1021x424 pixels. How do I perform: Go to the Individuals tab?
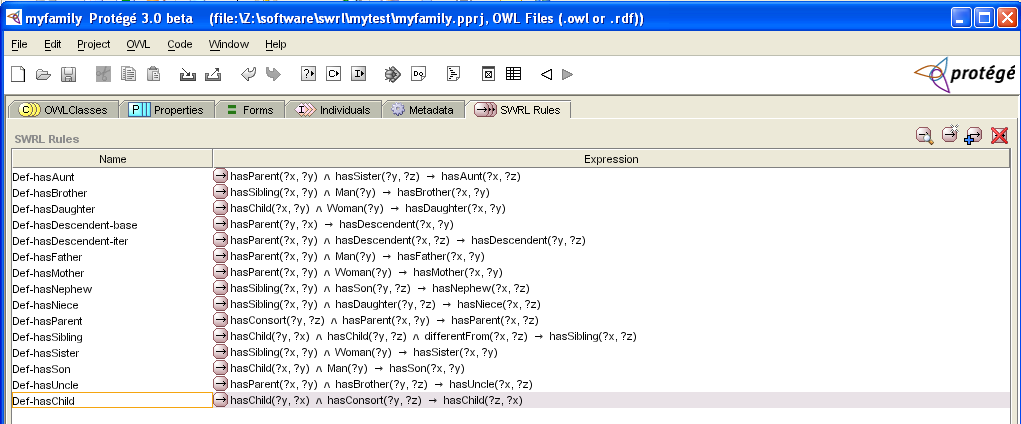(334, 110)
